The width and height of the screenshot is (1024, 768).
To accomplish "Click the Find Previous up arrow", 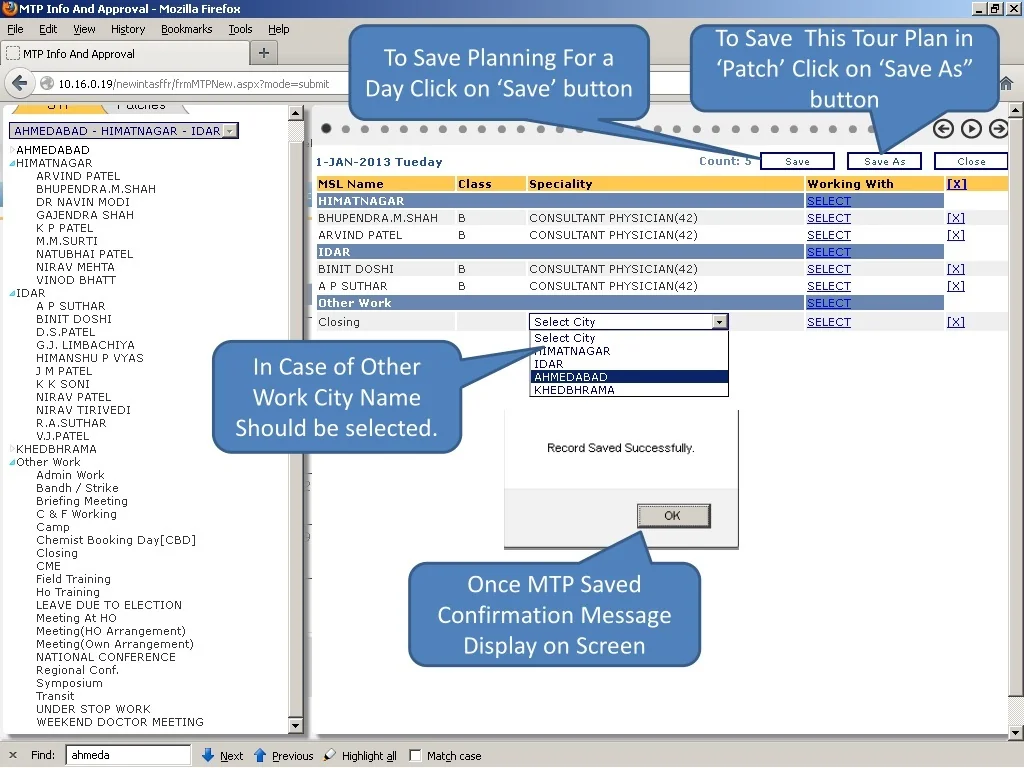I will (260, 756).
